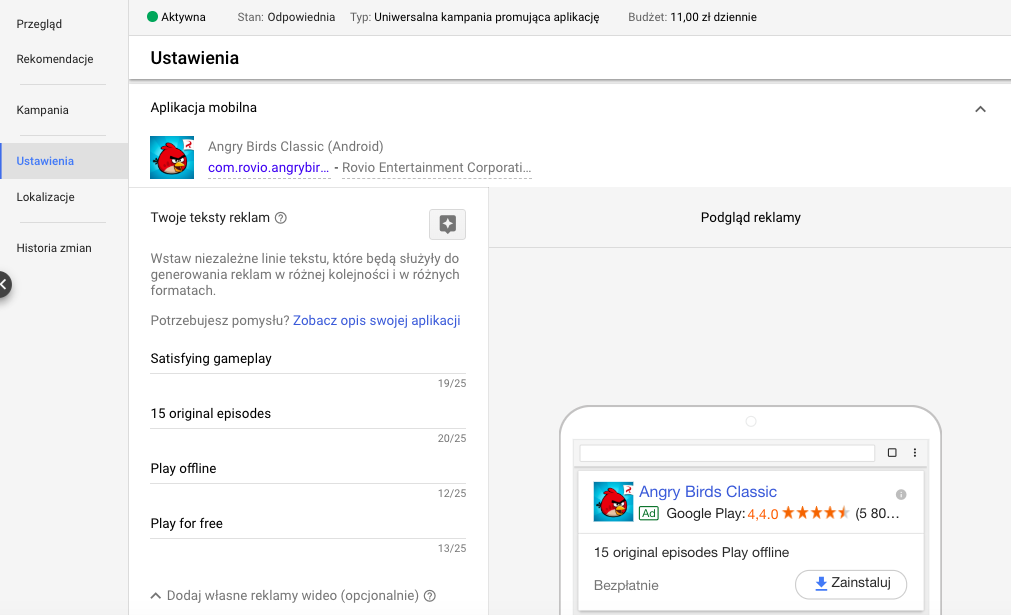1011x615 pixels.
Task: Collapse the Aplikacja mobilna section
Action: coord(980,109)
